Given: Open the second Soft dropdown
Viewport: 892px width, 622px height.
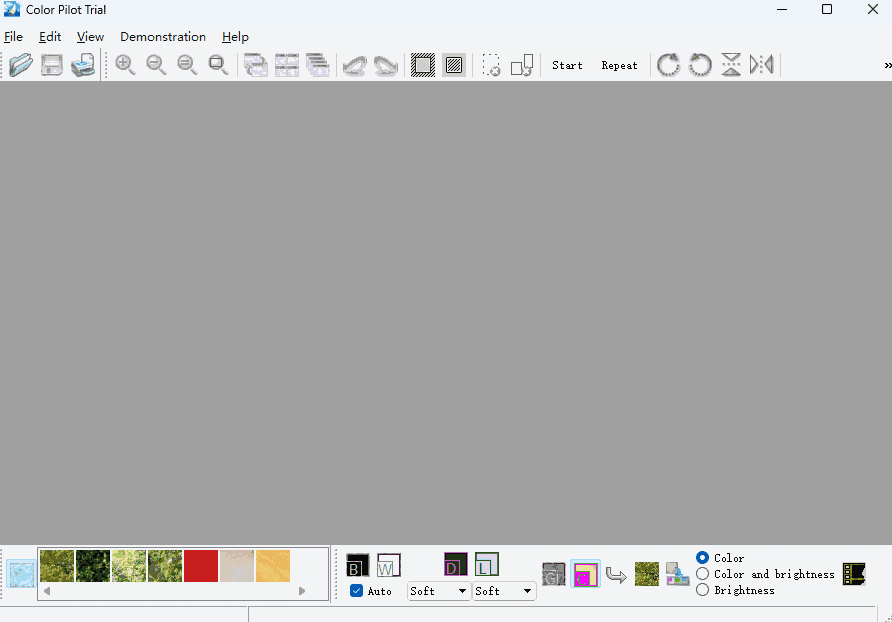Looking at the screenshot, I should [504, 591].
